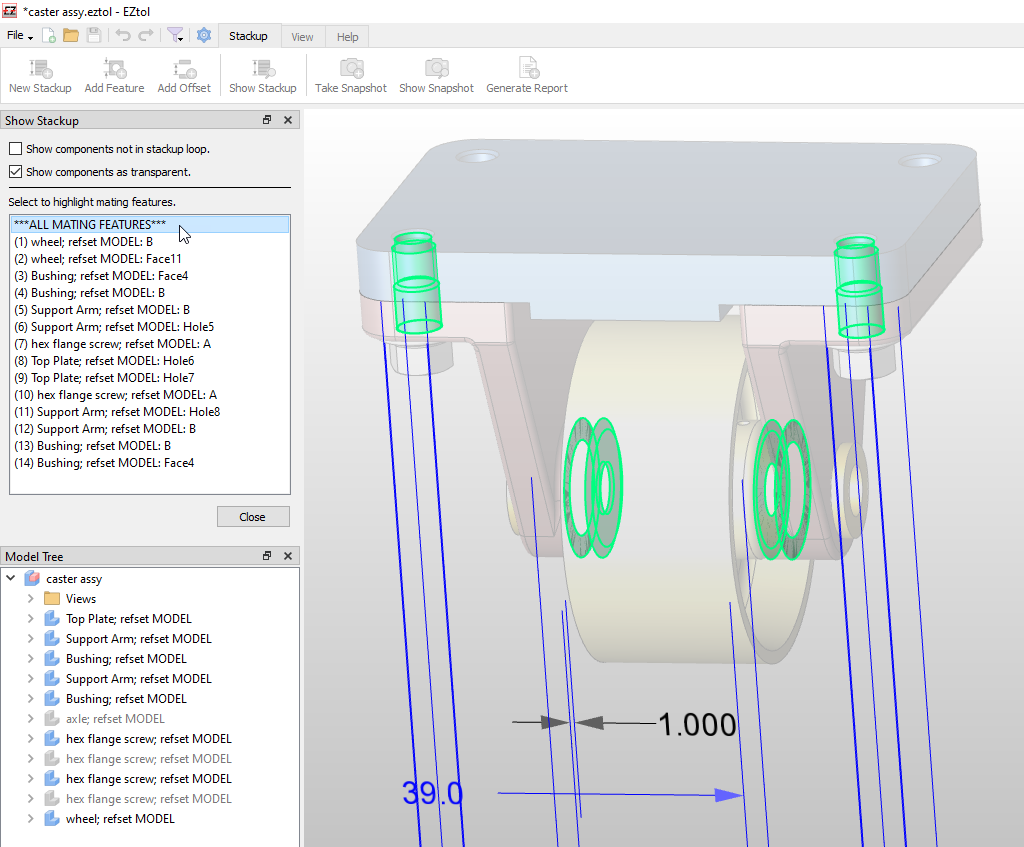1024x847 pixels.
Task: Uncheck 'Show components as transparent'
Action: [15, 171]
